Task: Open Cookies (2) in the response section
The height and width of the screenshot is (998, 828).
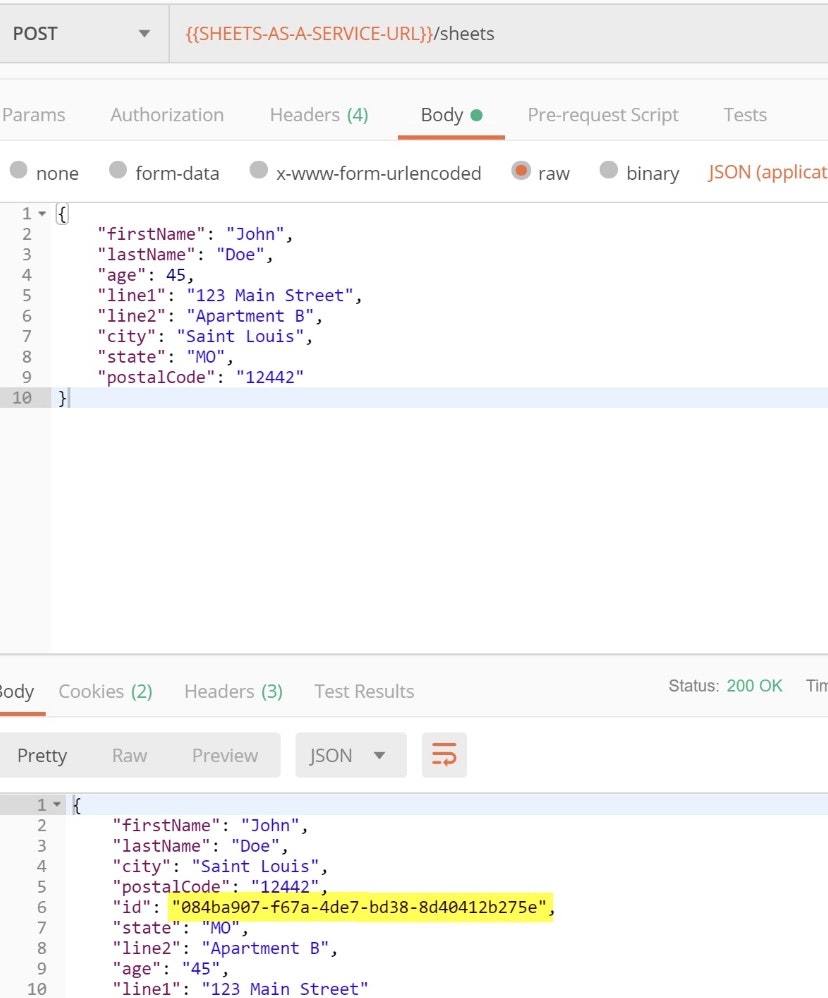Action: pyautogui.click(x=104, y=691)
